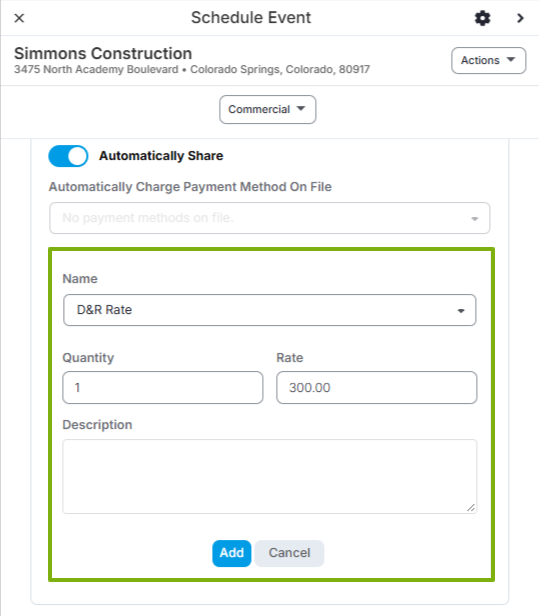
Task: Click the blue Add button
Action: [x=231, y=553]
